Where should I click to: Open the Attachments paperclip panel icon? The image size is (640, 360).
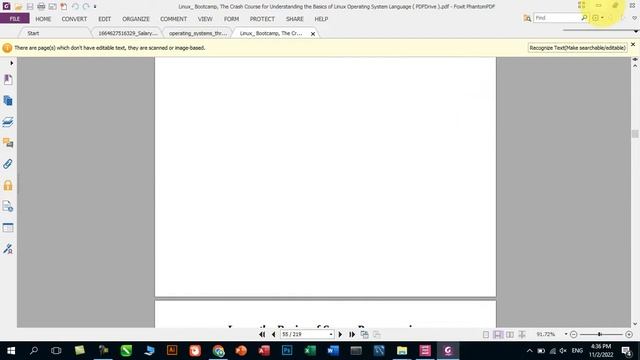point(8,164)
